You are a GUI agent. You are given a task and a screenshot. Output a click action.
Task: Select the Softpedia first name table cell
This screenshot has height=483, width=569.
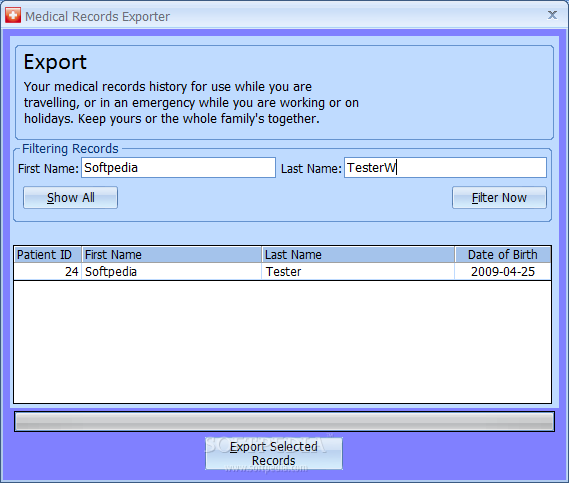pyautogui.click(x=172, y=271)
